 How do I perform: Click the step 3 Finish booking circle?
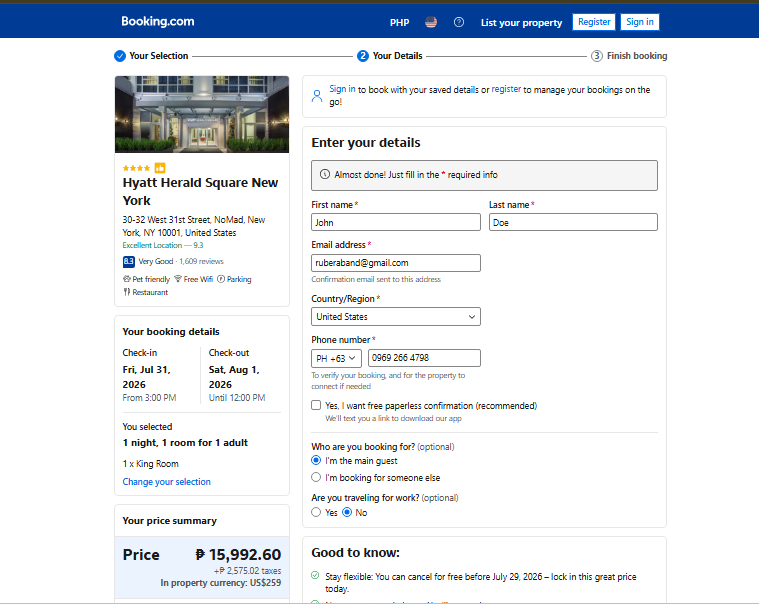tap(596, 56)
